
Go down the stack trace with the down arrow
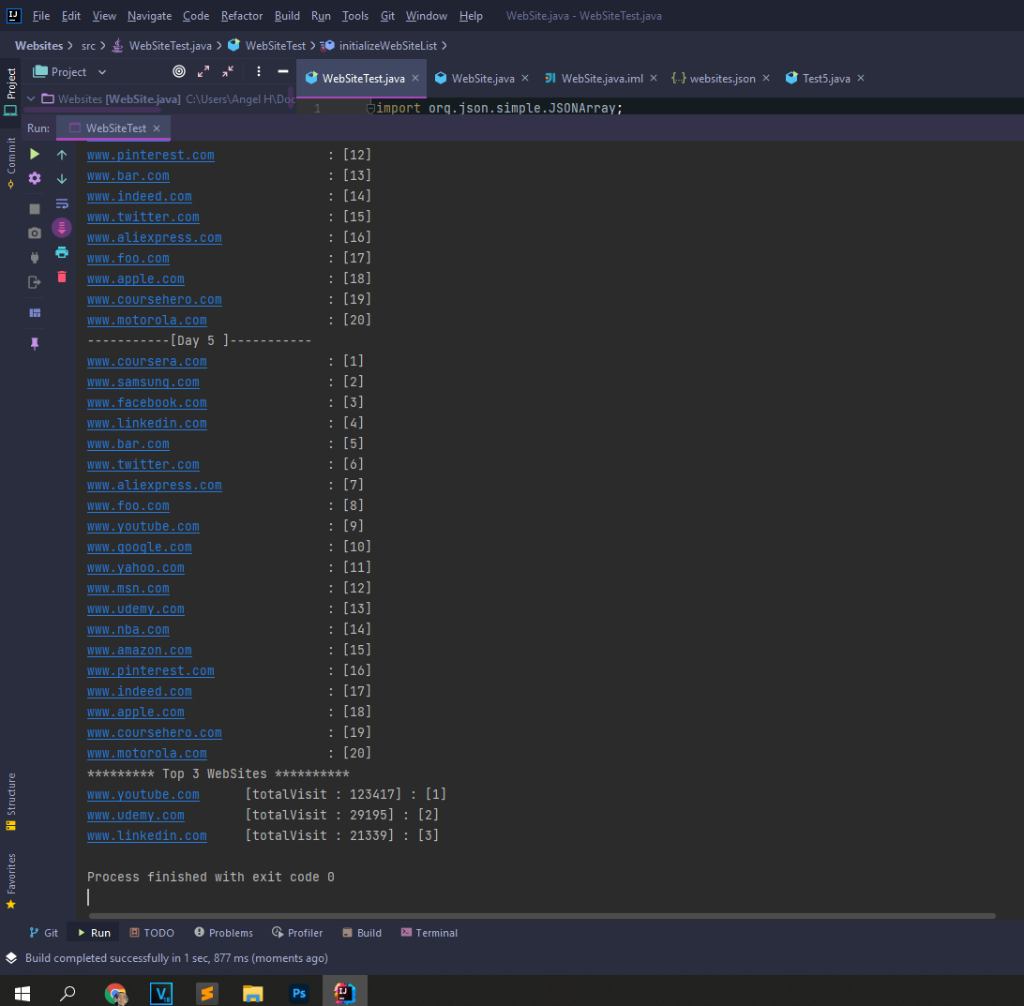tap(62, 178)
